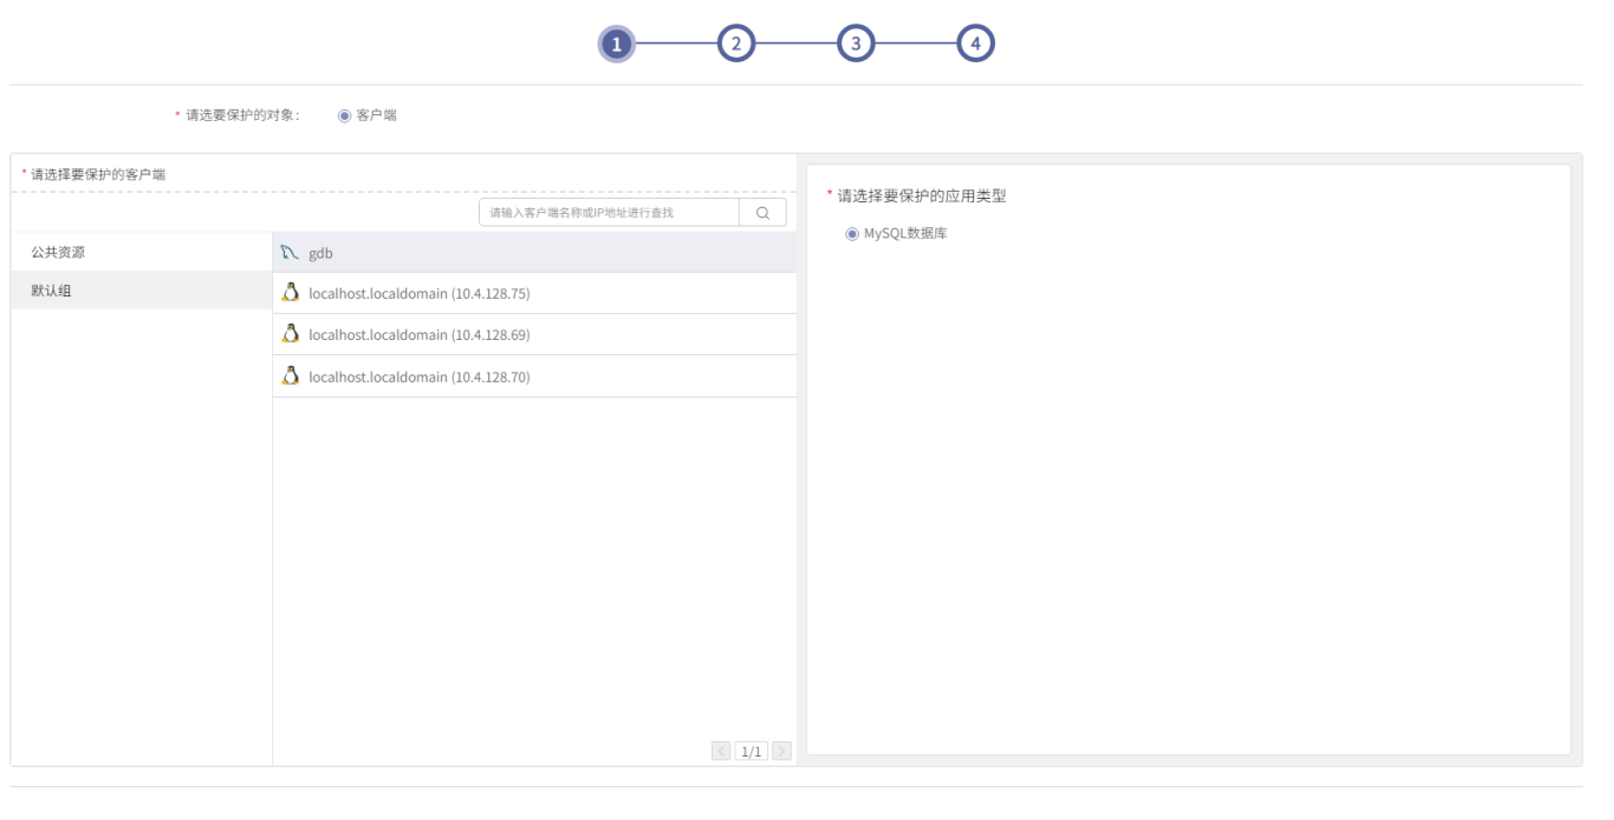Screen dimensions: 1614x820
Task: Select localhost.localdomain (10.4.128.69)
Action: [535, 335]
